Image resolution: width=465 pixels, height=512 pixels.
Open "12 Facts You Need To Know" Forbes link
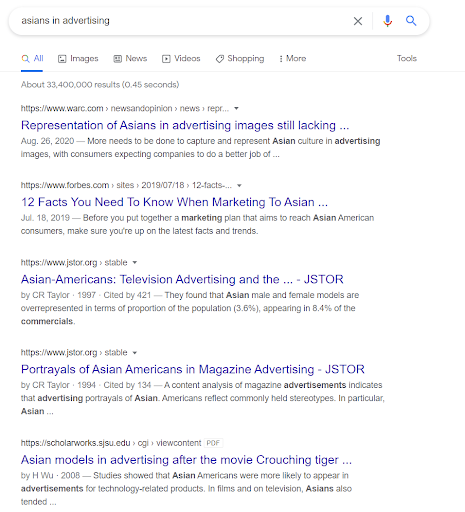point(174,202)
